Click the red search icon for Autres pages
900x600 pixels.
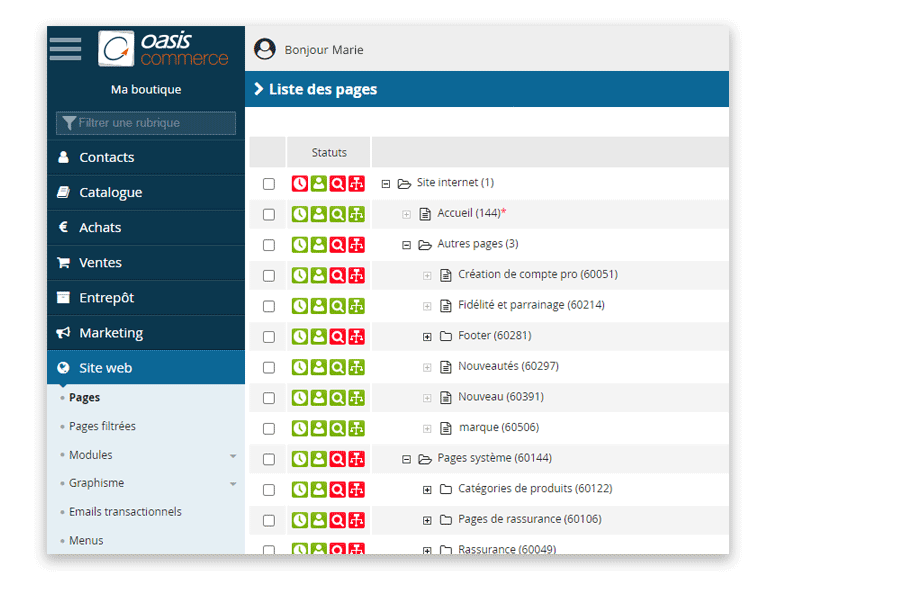(338, 245)
